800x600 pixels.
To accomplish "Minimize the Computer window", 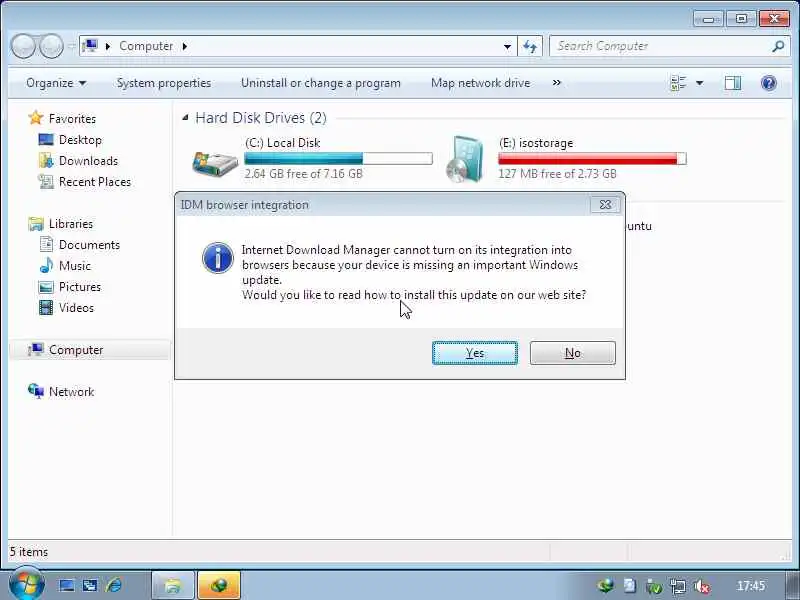I will [x=708, y=19].
